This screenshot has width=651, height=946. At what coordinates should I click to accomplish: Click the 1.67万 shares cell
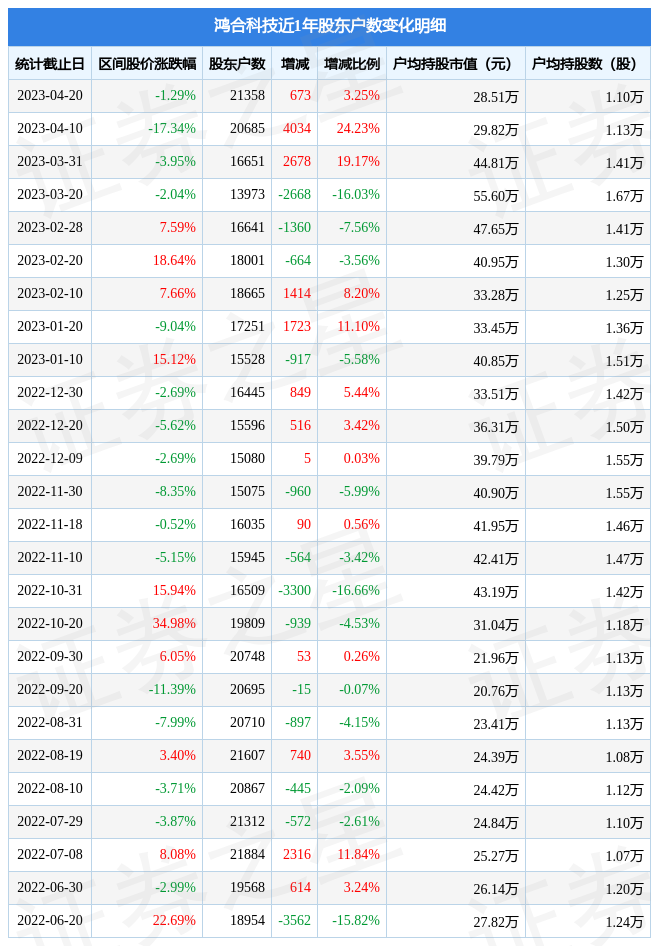624,196
